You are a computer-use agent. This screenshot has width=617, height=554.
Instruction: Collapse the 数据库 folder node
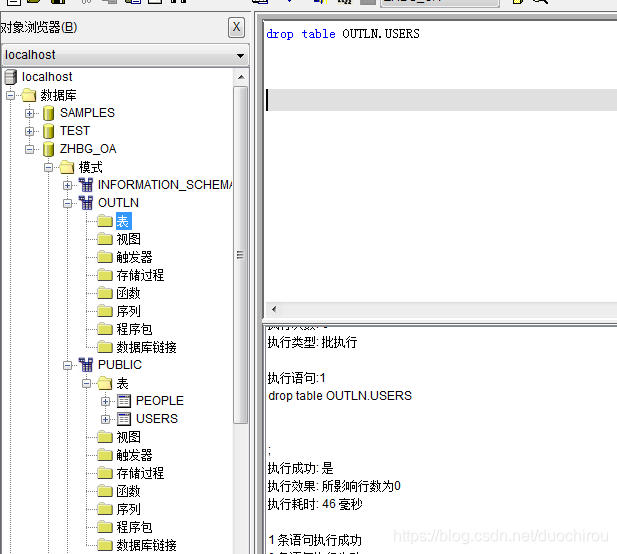11,95
